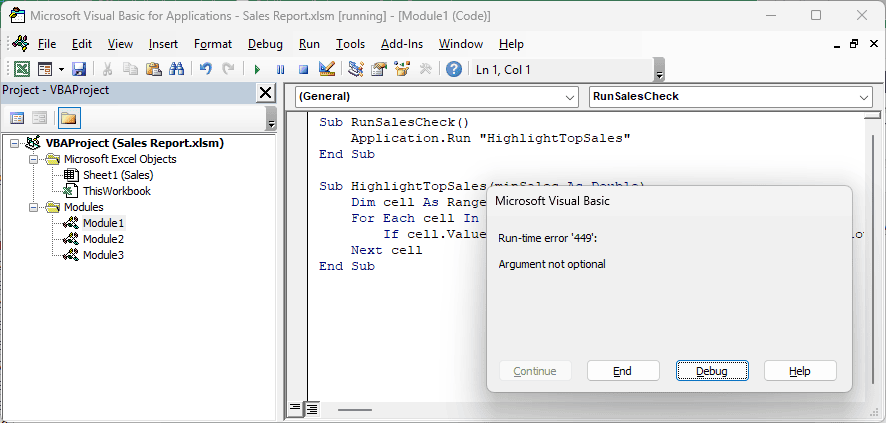
Task: Open the Properties Window toolbar icon
Action: pos(378,69)
